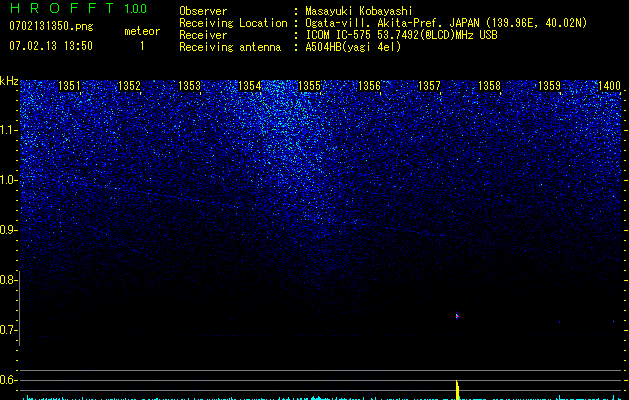Viewport: 629px width, 400px height.
Task: Select the 1351 time marker
Action: [x=69, y=86]
